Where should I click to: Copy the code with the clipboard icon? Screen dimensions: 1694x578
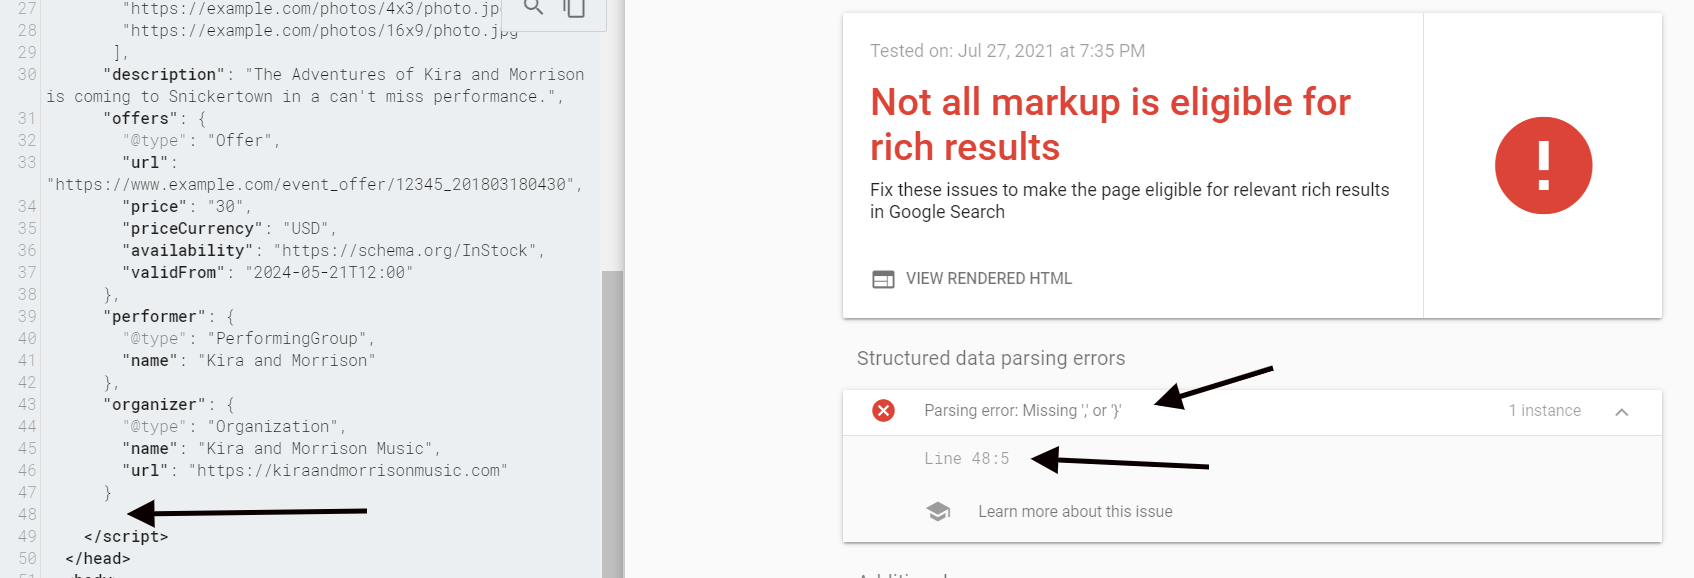tap(574, 8)
